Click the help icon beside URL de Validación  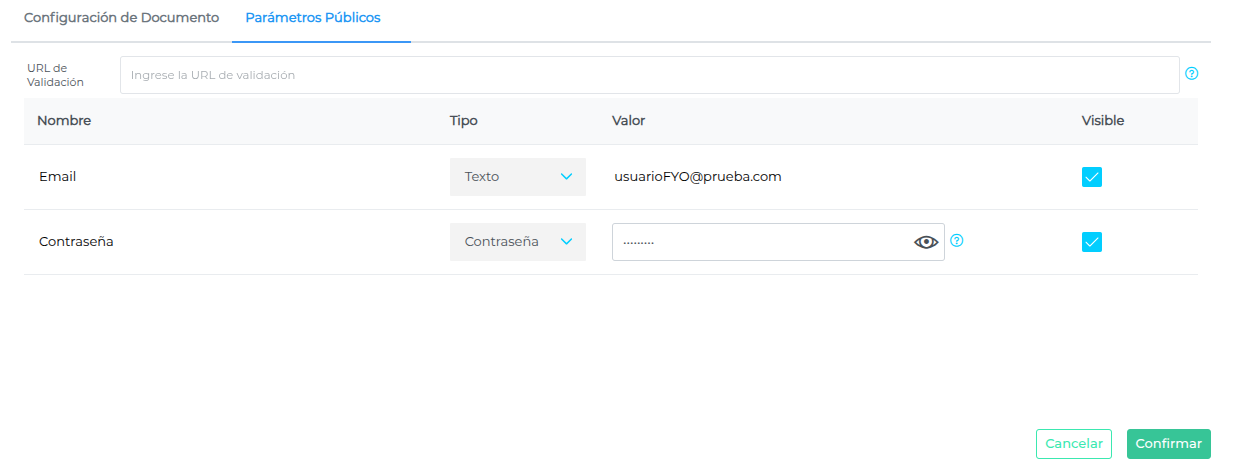click(x=1191, y=74)
